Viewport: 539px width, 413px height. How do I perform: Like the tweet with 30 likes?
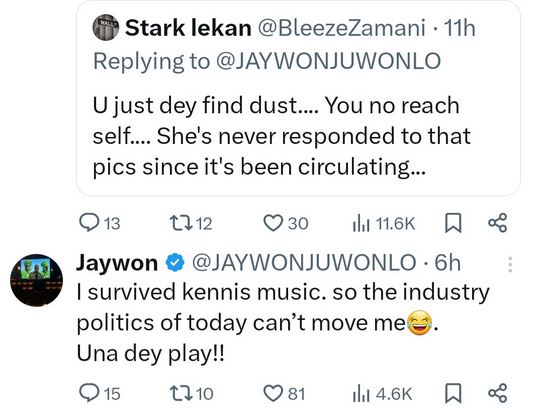coord(286,223)
